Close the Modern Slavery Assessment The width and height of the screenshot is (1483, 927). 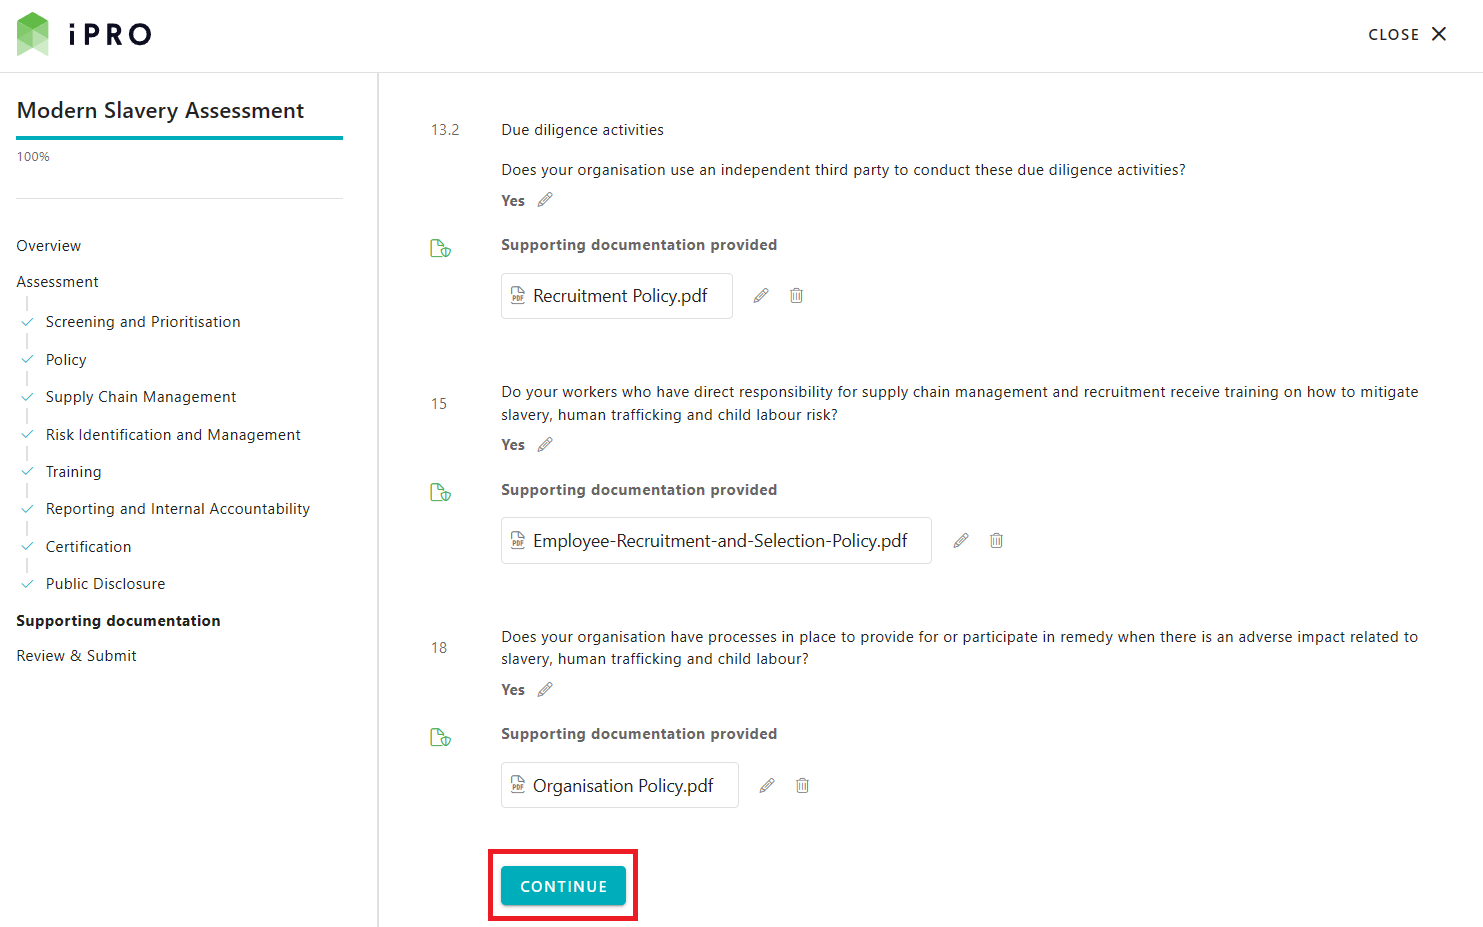(x=1407, y=34)
